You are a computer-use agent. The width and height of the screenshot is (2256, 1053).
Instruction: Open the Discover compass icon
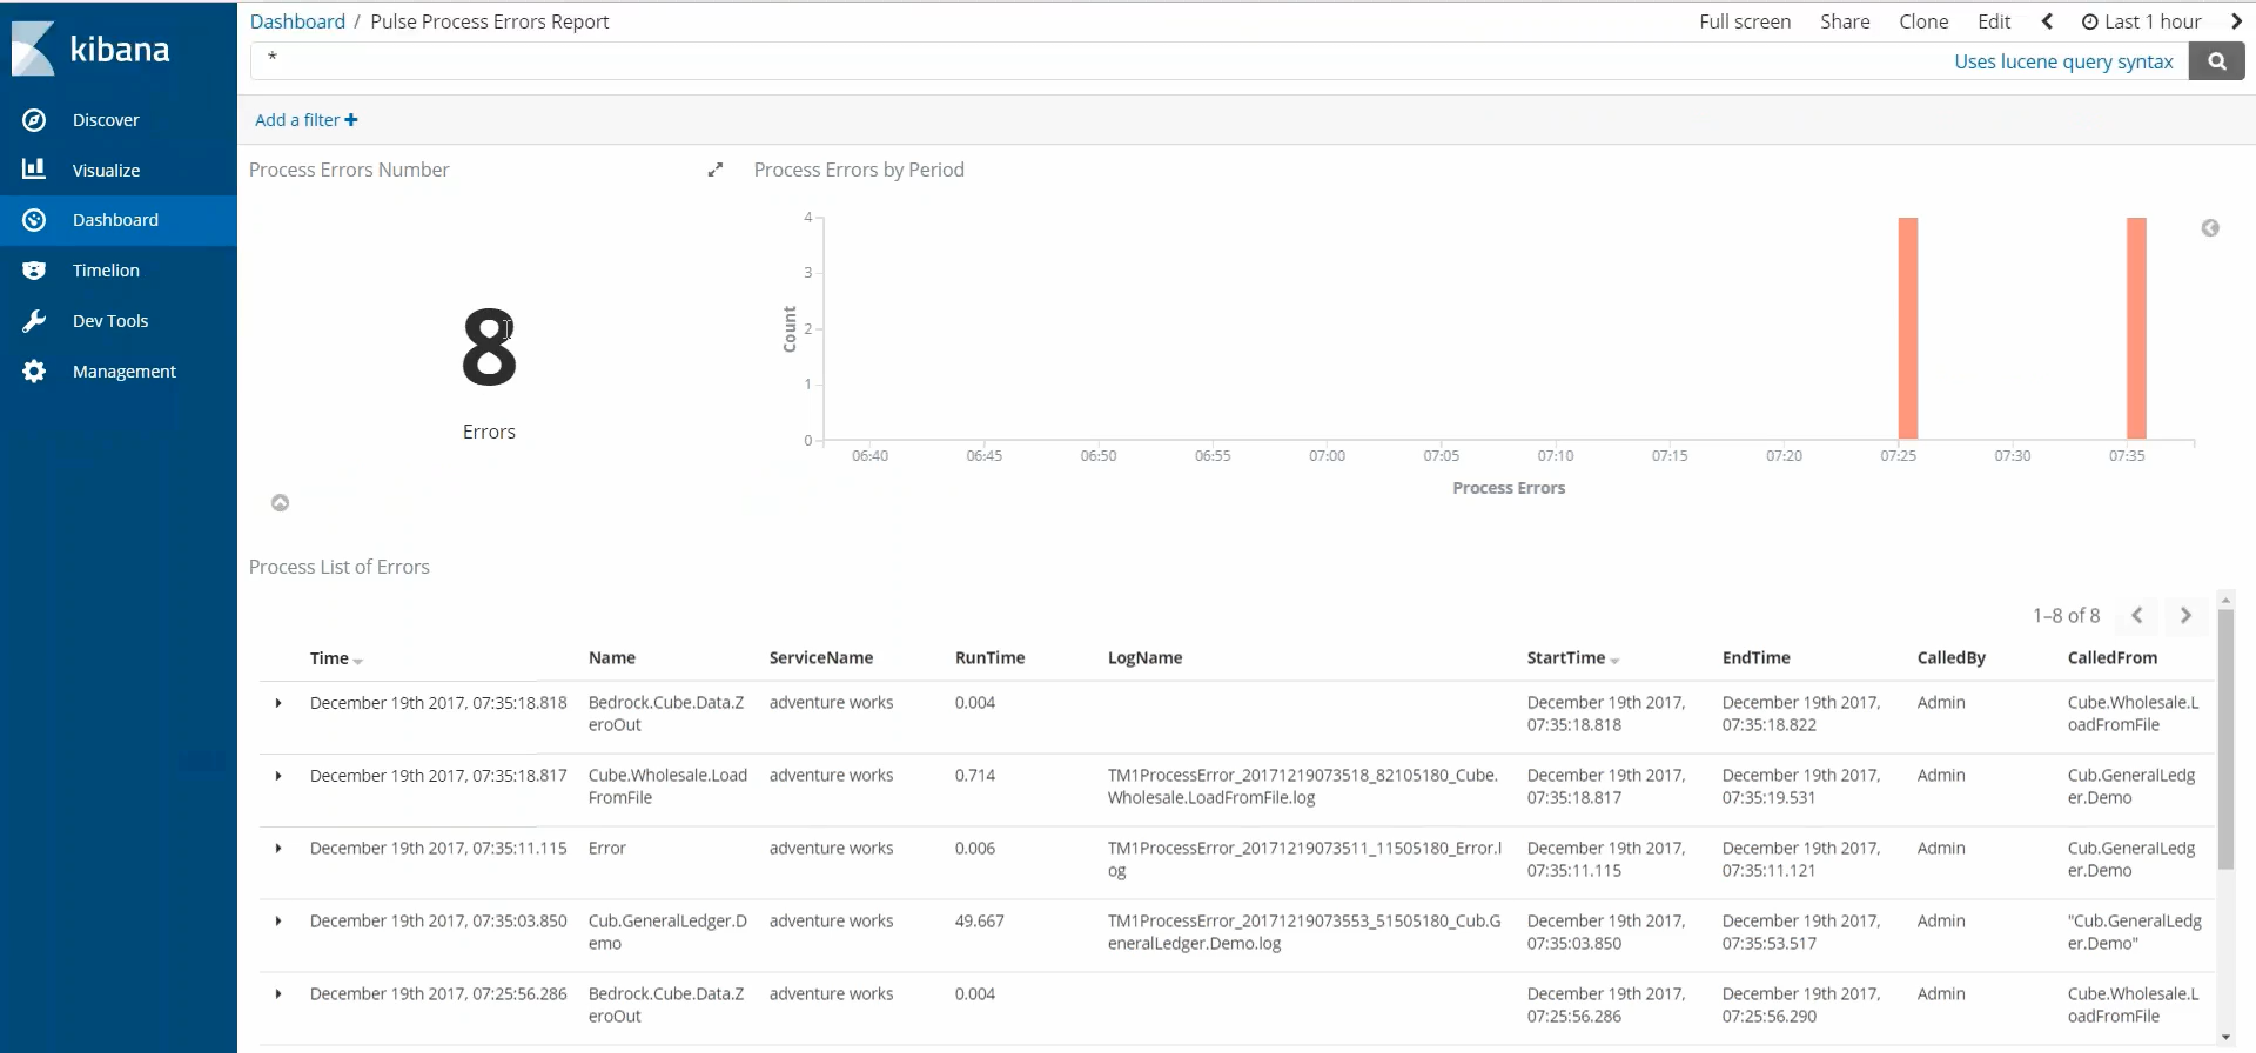click(x=34, y=120)
